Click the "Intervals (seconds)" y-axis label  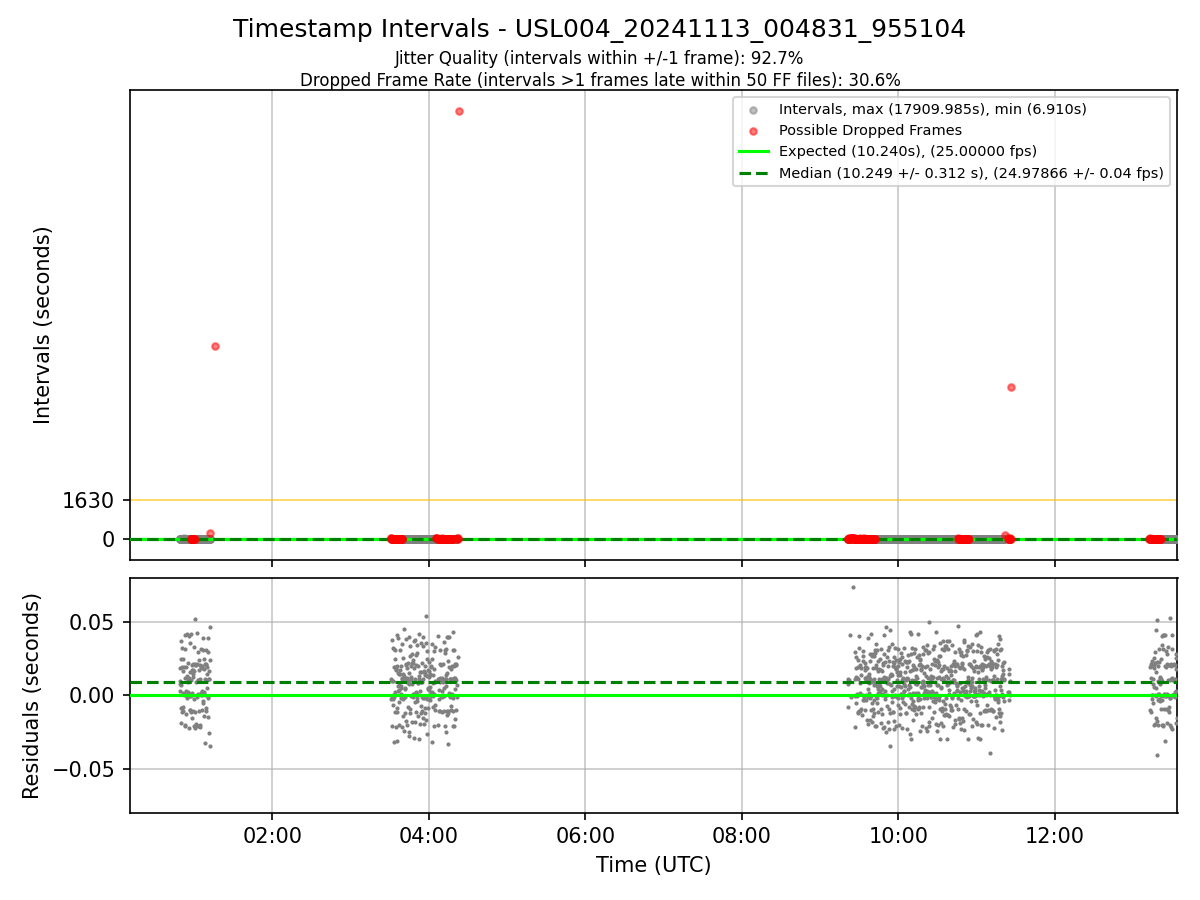coord(42,325)
